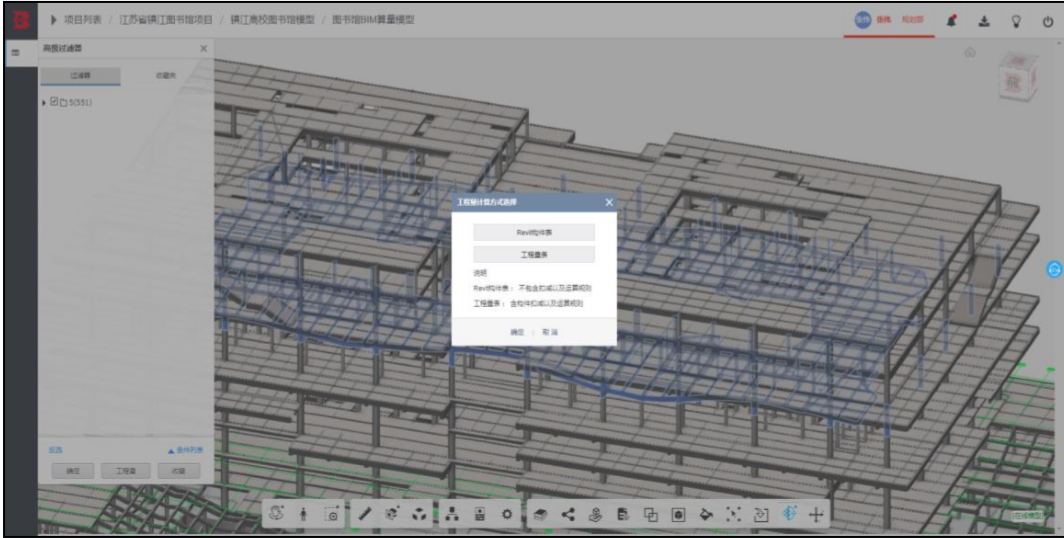Image resolution: width=1064 pixels, height=538 pixels.
Task: Expand the 5(551) tree node arrow
Action: (44, 102)
